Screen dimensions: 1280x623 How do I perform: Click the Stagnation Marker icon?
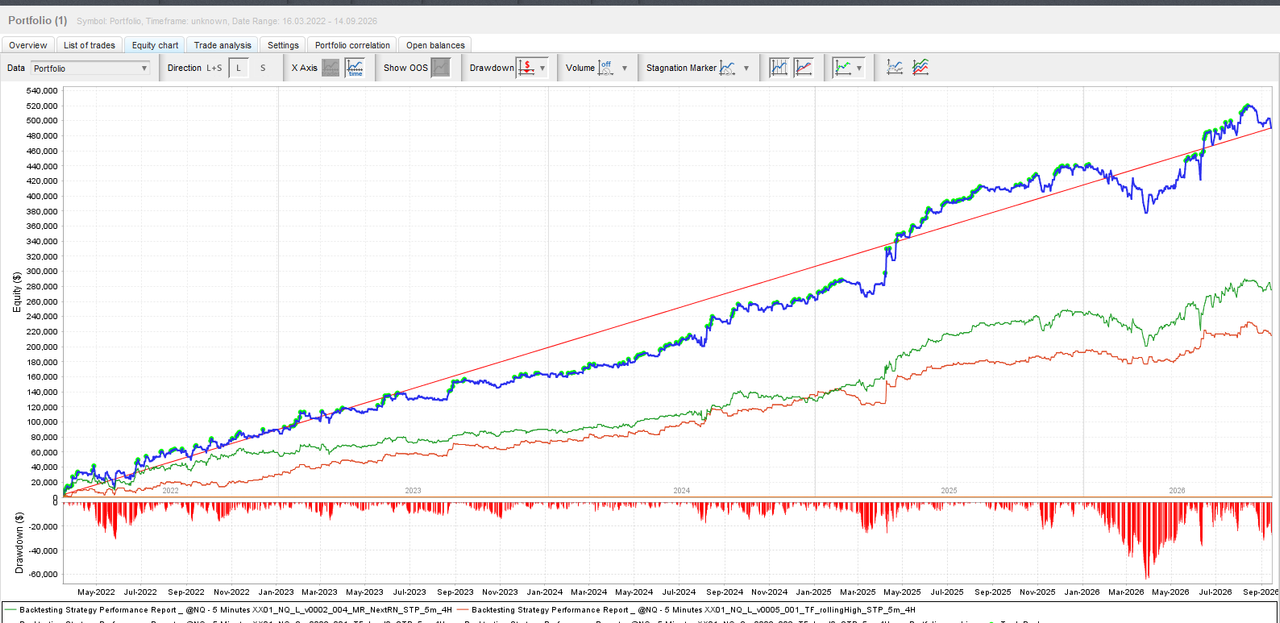tap(729, 68)
